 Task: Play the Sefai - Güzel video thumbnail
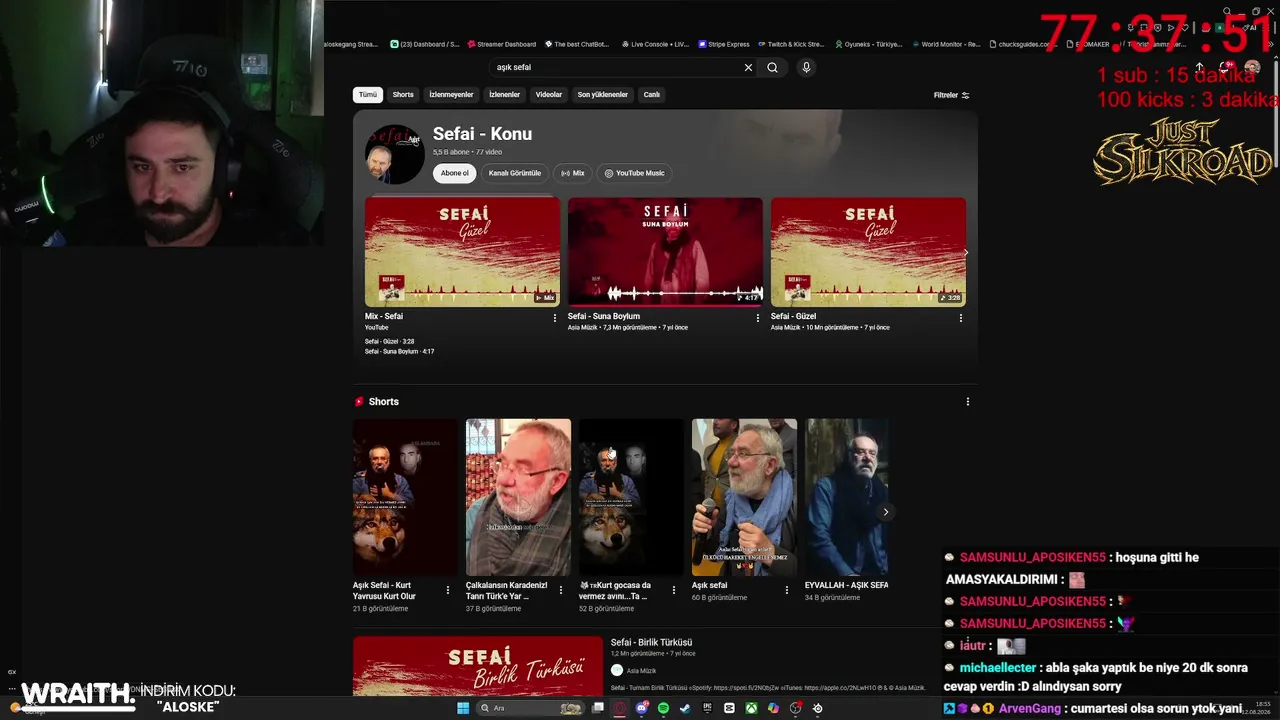click(868, 252)
